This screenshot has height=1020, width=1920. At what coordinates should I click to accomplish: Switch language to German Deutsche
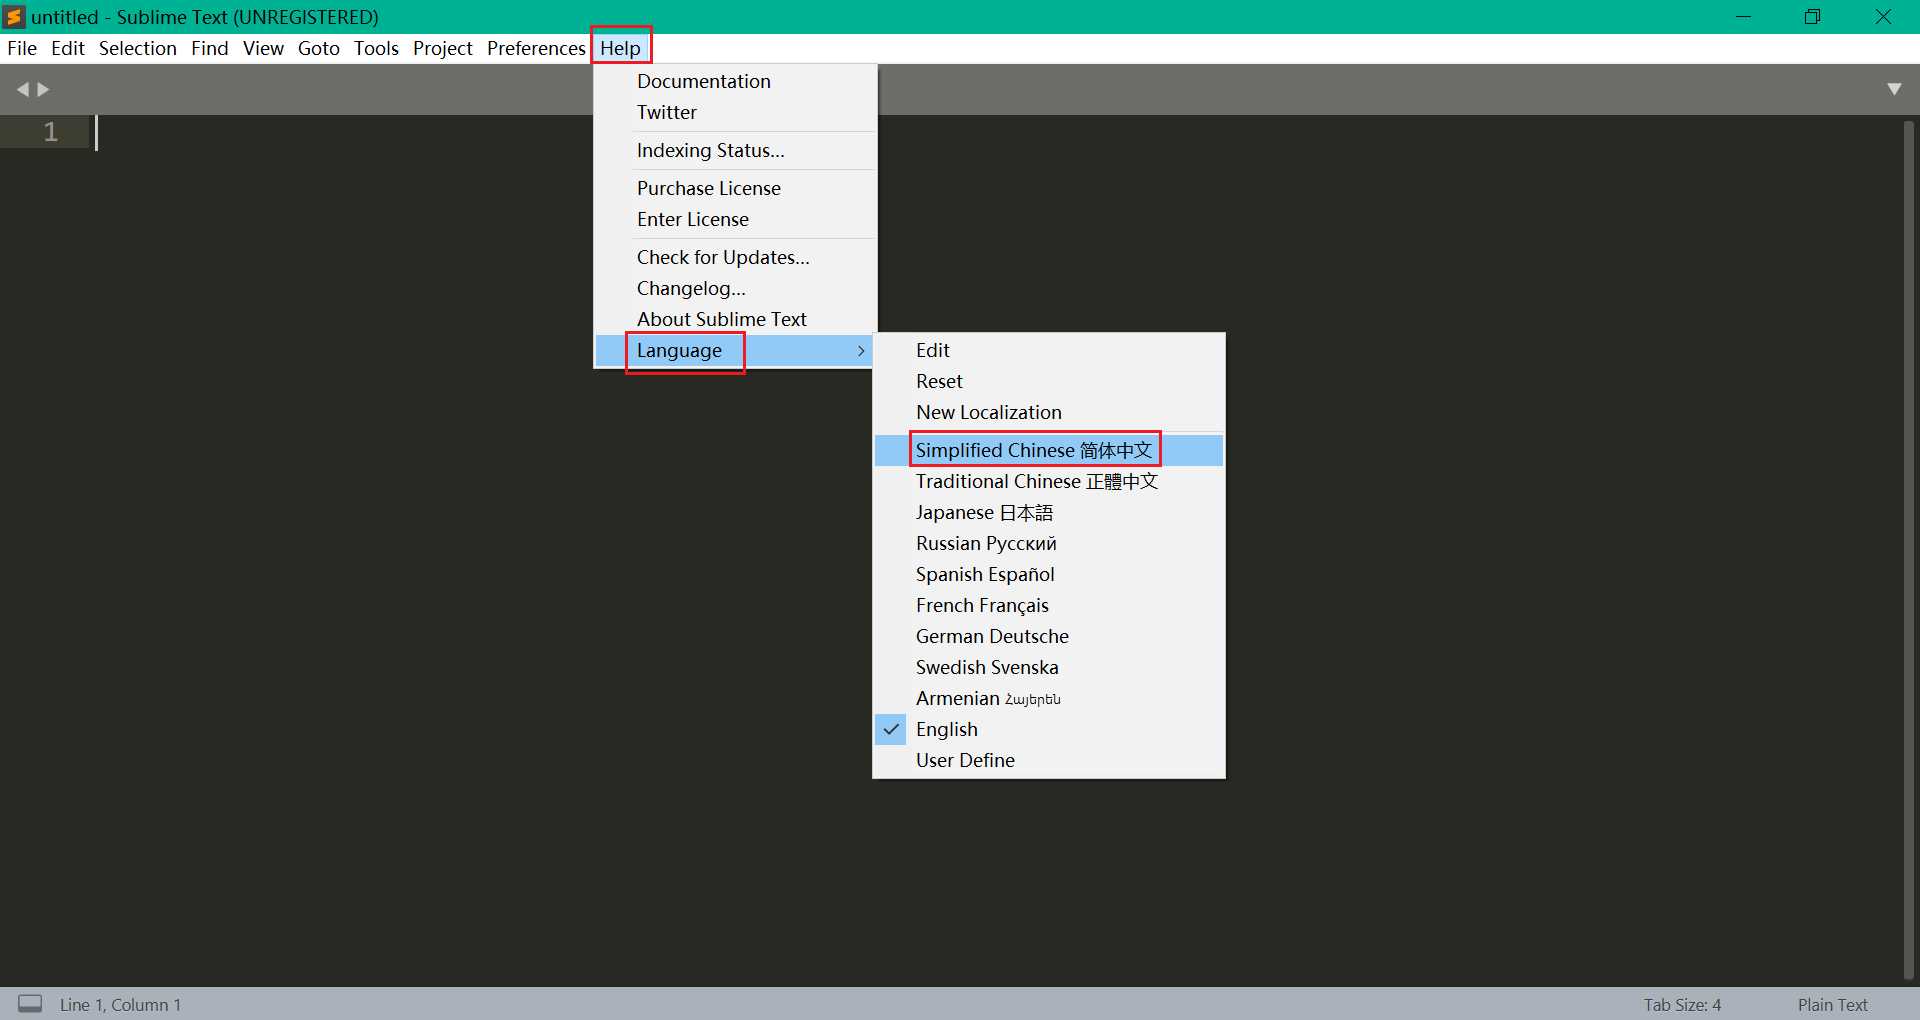1048,636
